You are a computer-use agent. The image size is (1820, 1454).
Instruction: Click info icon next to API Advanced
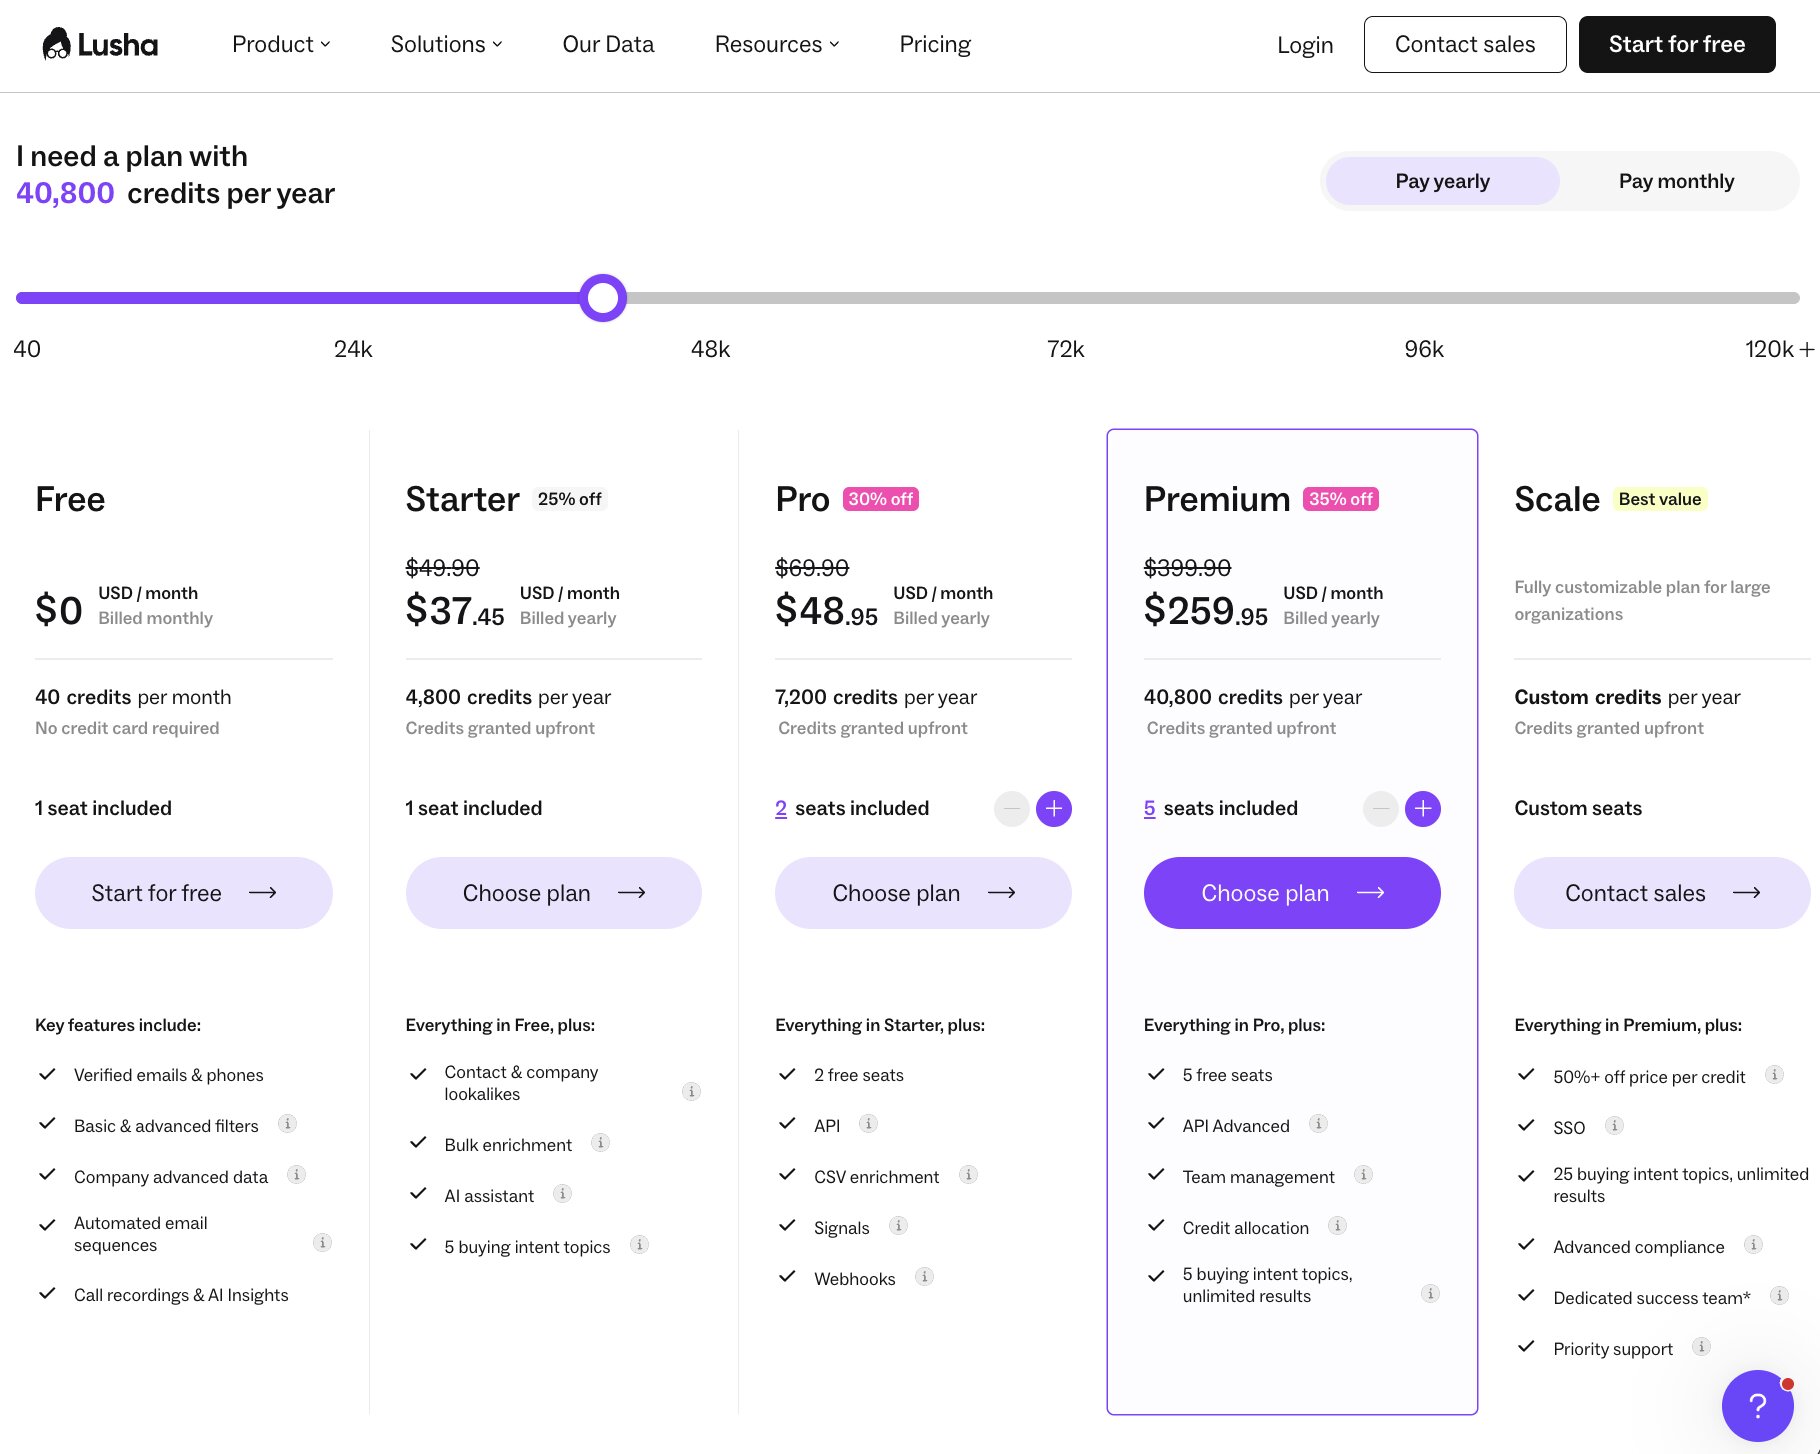(1318, 1124)
